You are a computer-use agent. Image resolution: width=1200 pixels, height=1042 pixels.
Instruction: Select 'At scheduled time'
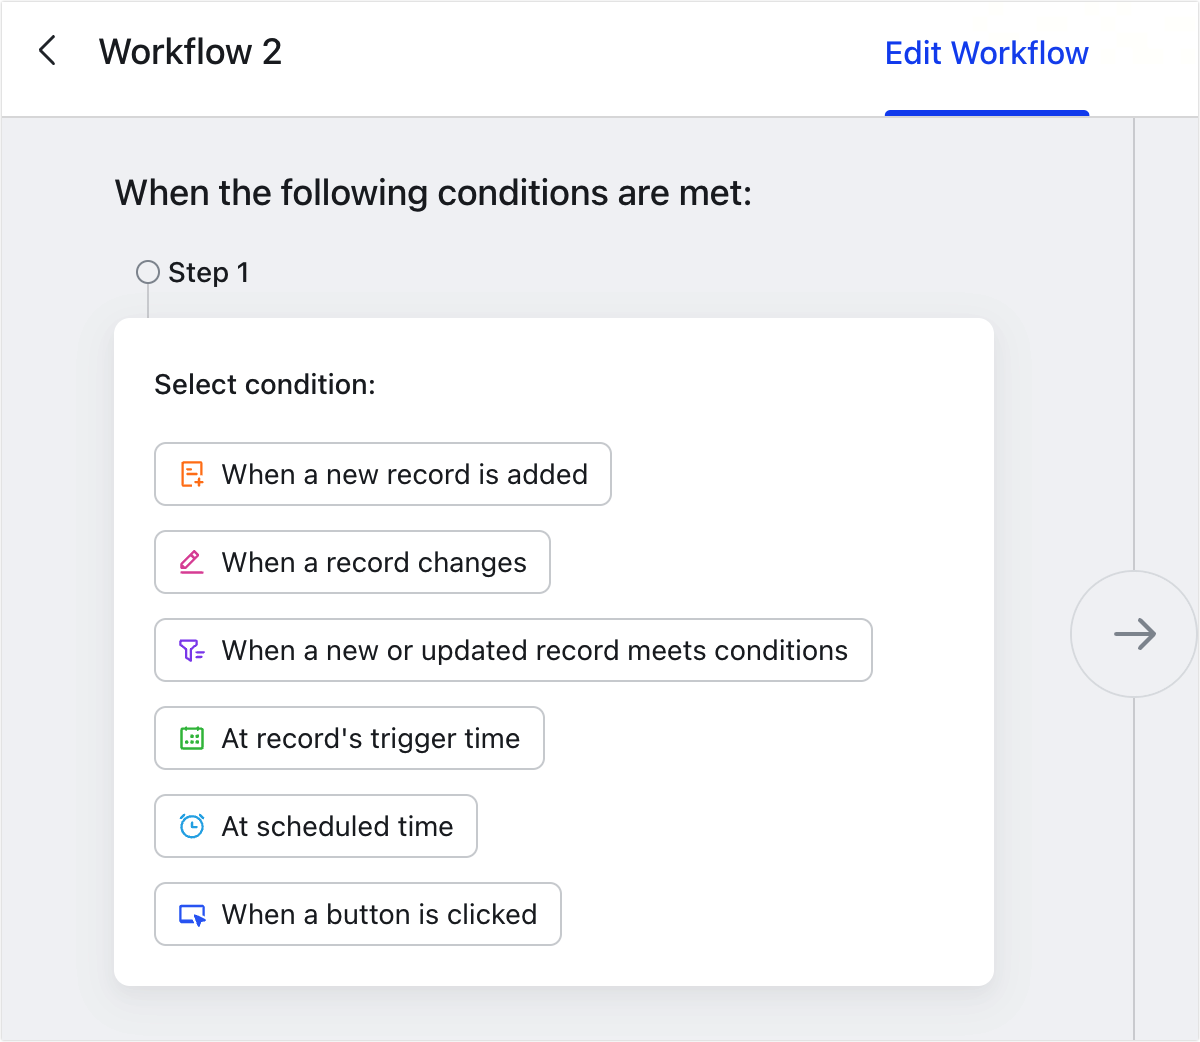(x=315, y=826)
